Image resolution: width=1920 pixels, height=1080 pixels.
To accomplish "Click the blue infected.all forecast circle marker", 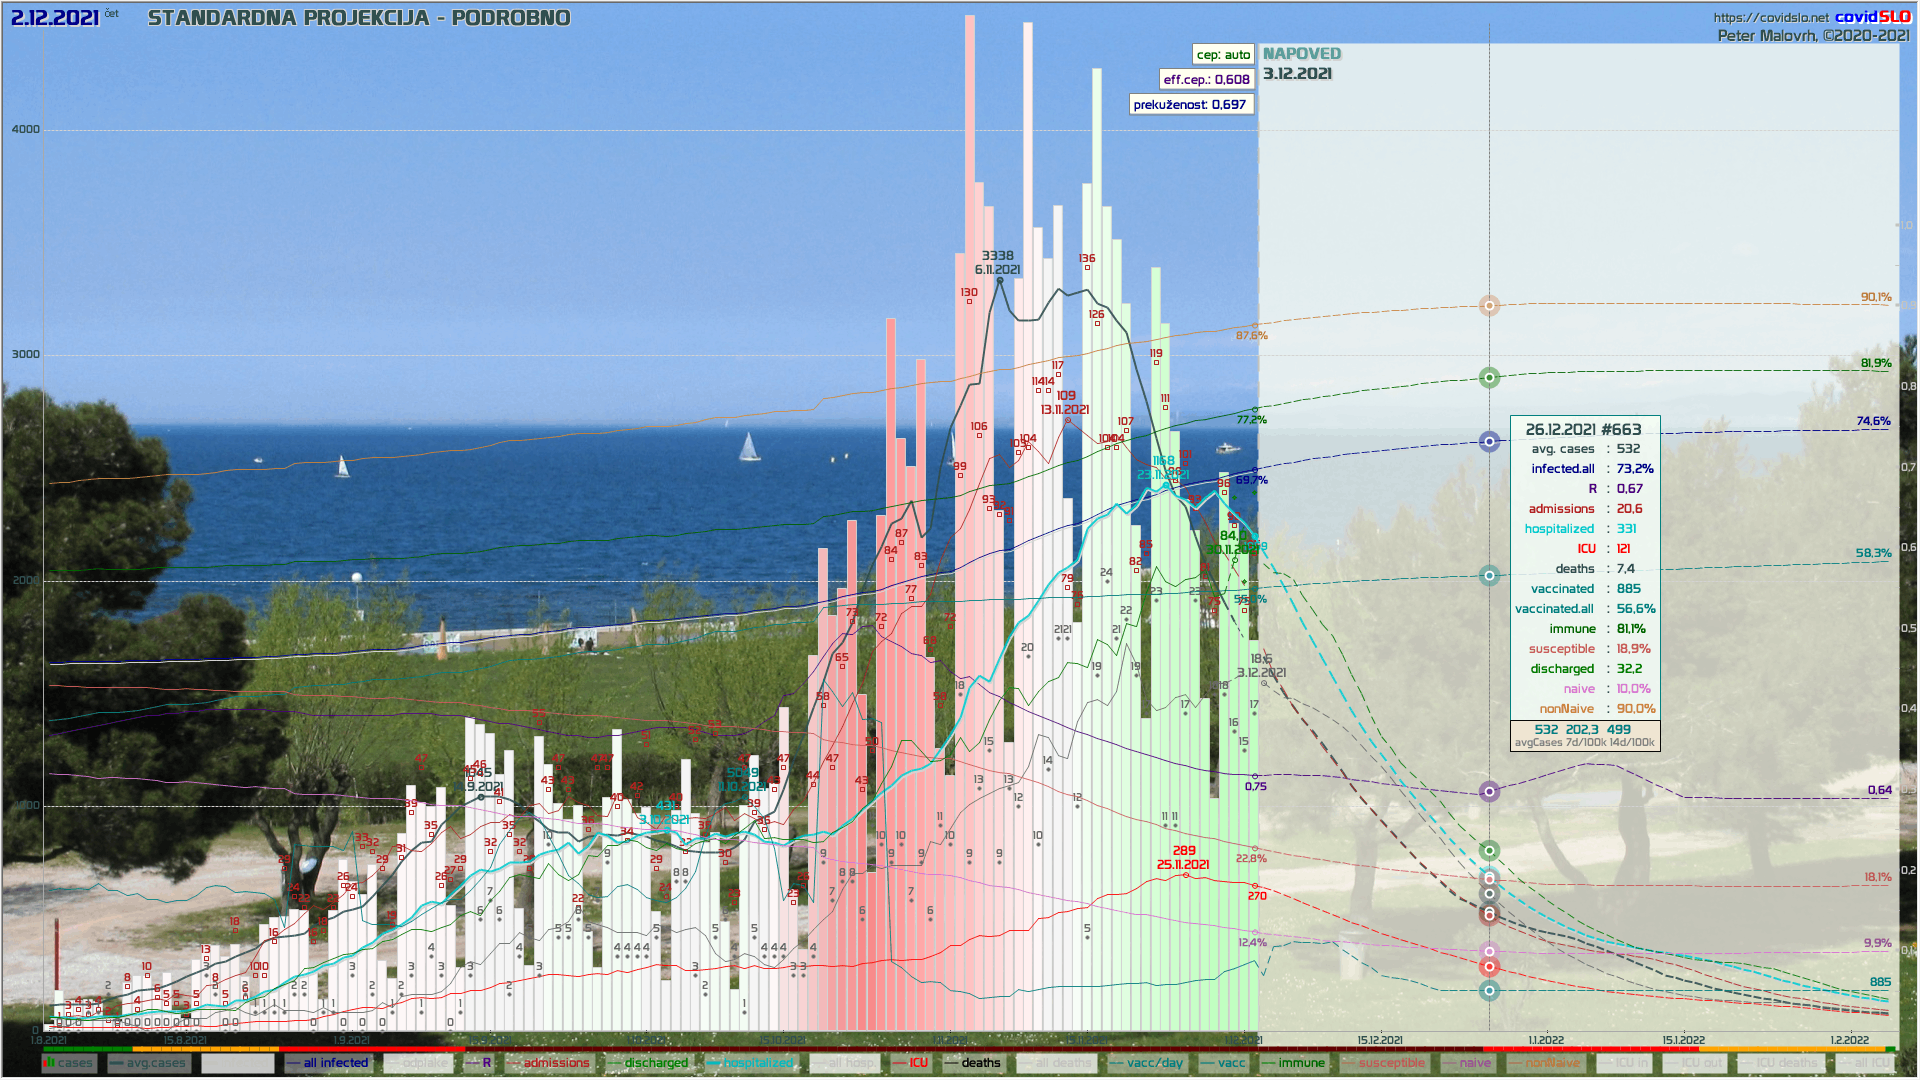I will point(1489,441).
